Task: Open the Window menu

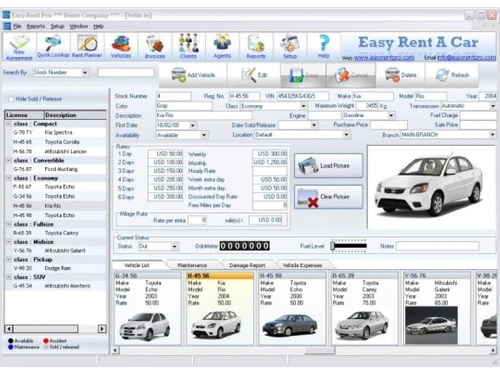Action: (x=79, y=26)
